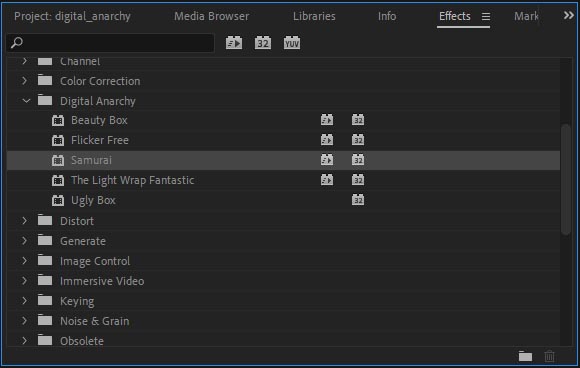This screenshot has width=580, height=368.
Task: Click the Noise & Grain folder label
Action: coord(95,321)
